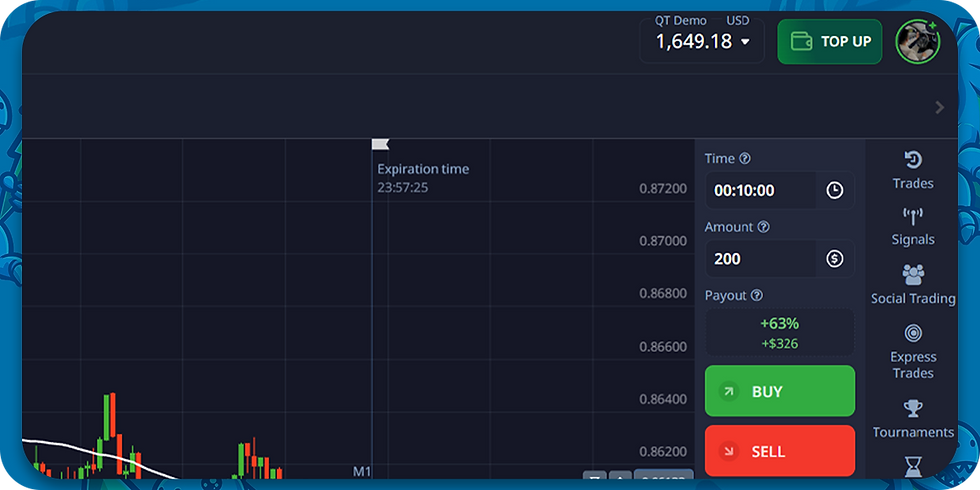Click the TOP UP button
This screenshot has width=980, height=490.
click(x=829, y=41)
